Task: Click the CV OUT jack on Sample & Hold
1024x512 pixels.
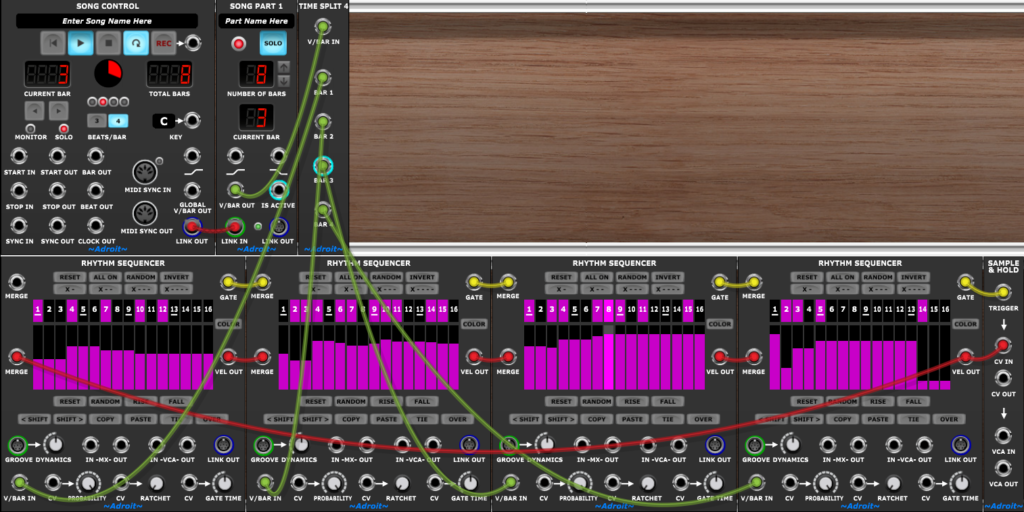Action: [1002, 378]
